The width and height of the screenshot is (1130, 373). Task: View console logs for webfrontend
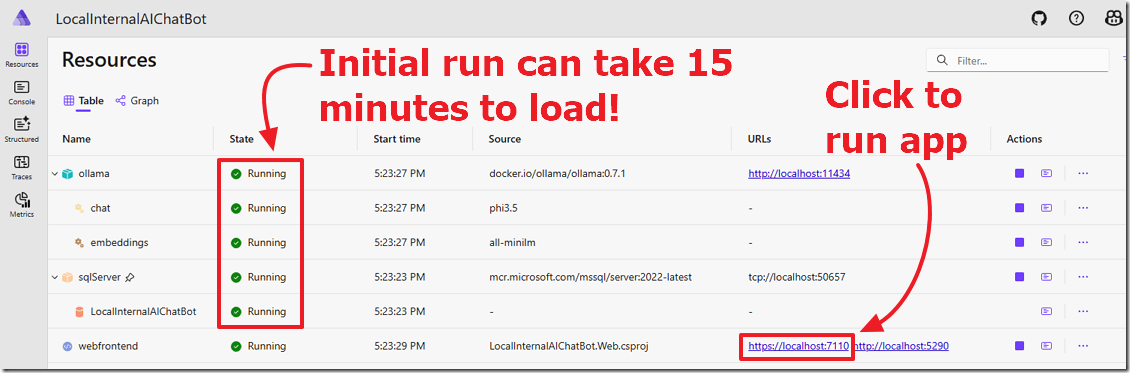coord(1046,346)
